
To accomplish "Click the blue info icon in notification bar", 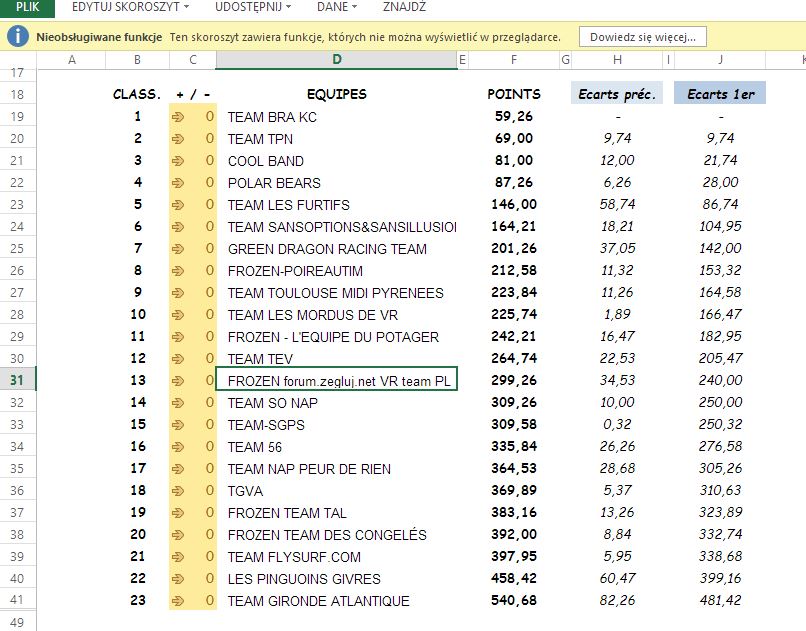I will click(x=18, y=37).
